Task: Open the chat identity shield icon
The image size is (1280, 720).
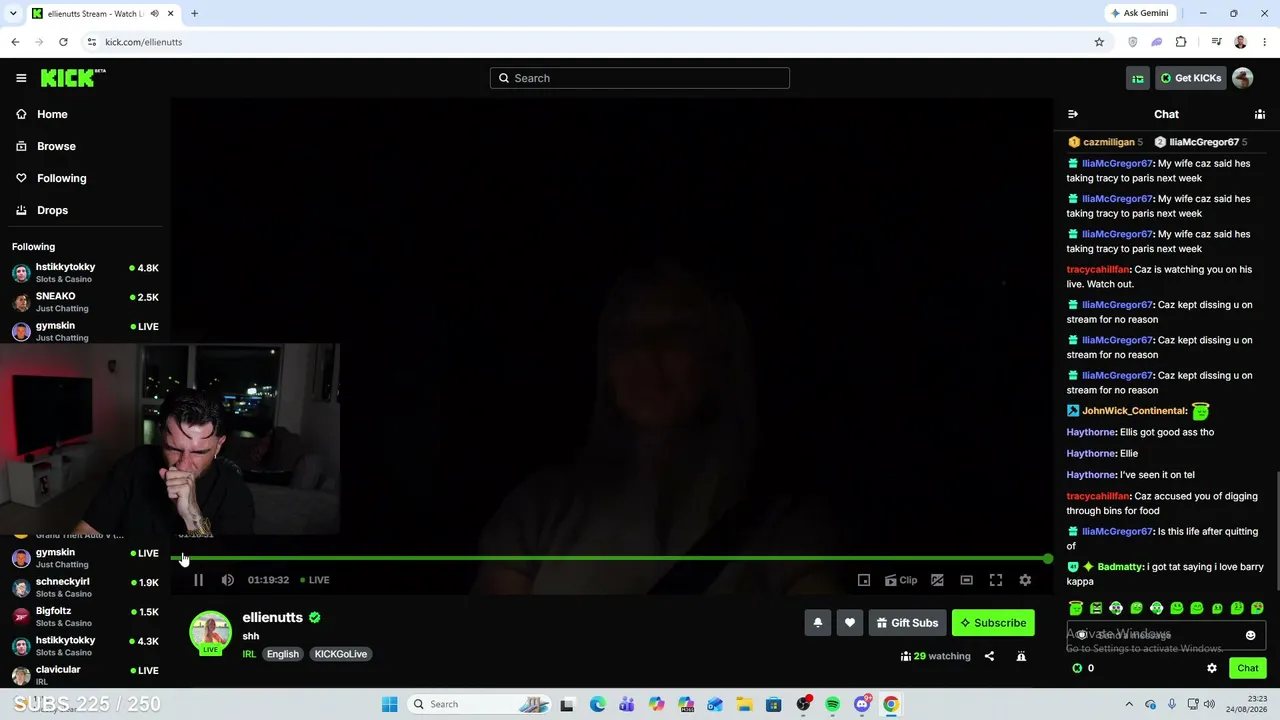Action: coord(1081,635)
